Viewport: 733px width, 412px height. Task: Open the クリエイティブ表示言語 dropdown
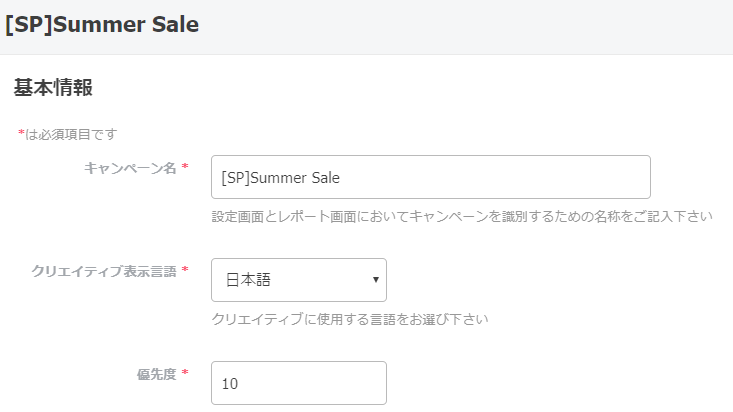(298, 280)
